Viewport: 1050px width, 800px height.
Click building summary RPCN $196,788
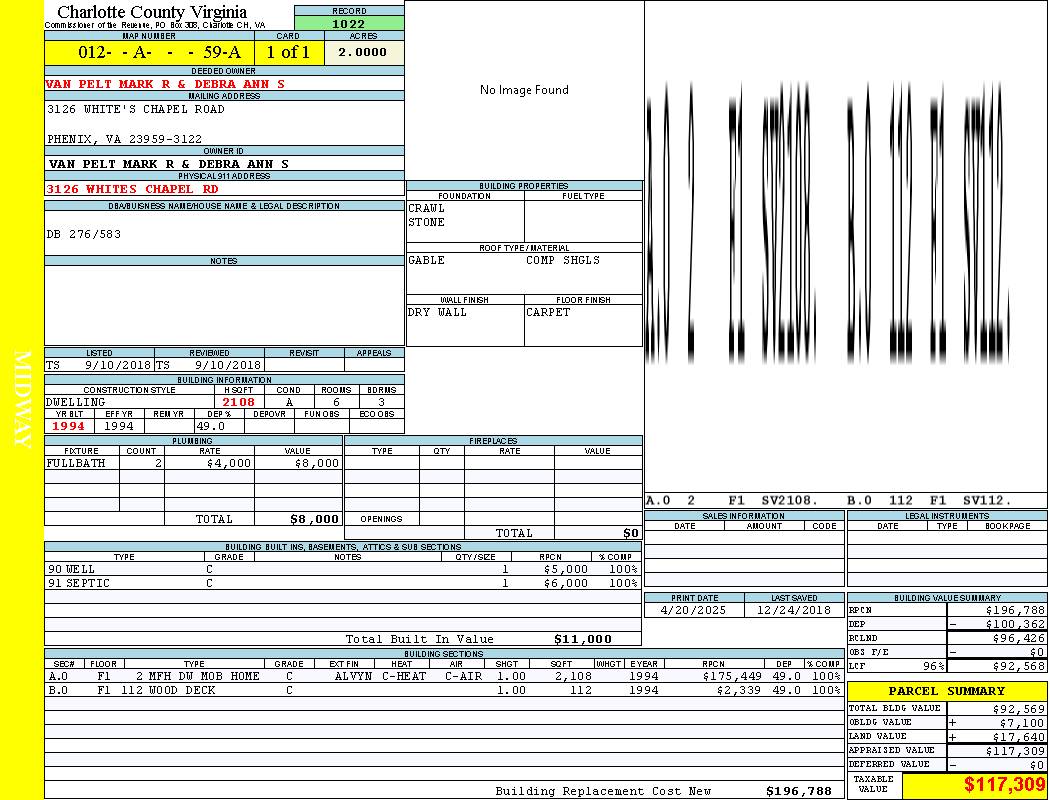1015,611
